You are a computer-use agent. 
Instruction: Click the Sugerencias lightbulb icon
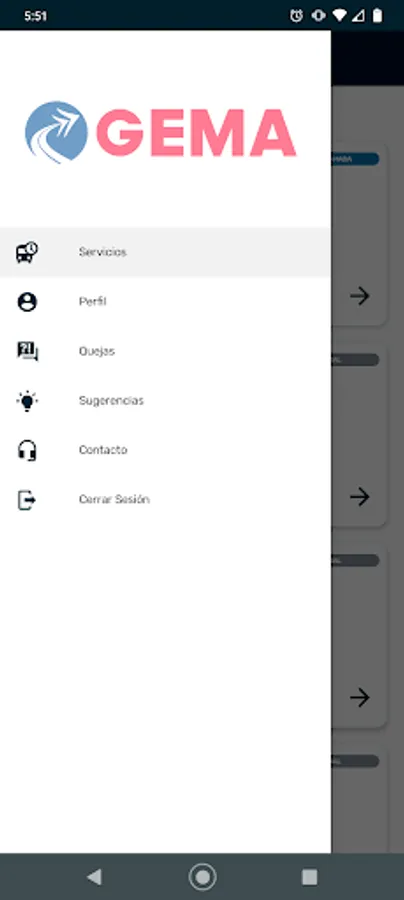(27, 401)
